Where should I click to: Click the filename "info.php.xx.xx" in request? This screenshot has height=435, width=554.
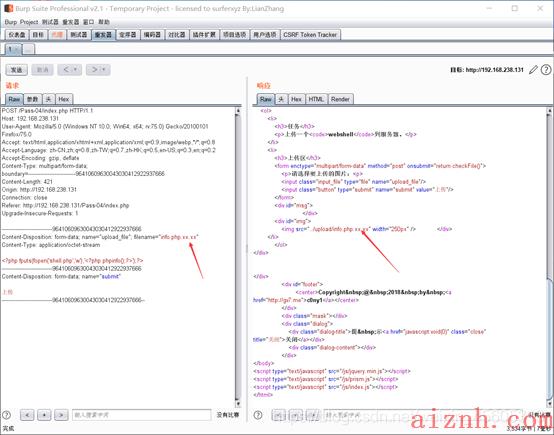point(179,237)
